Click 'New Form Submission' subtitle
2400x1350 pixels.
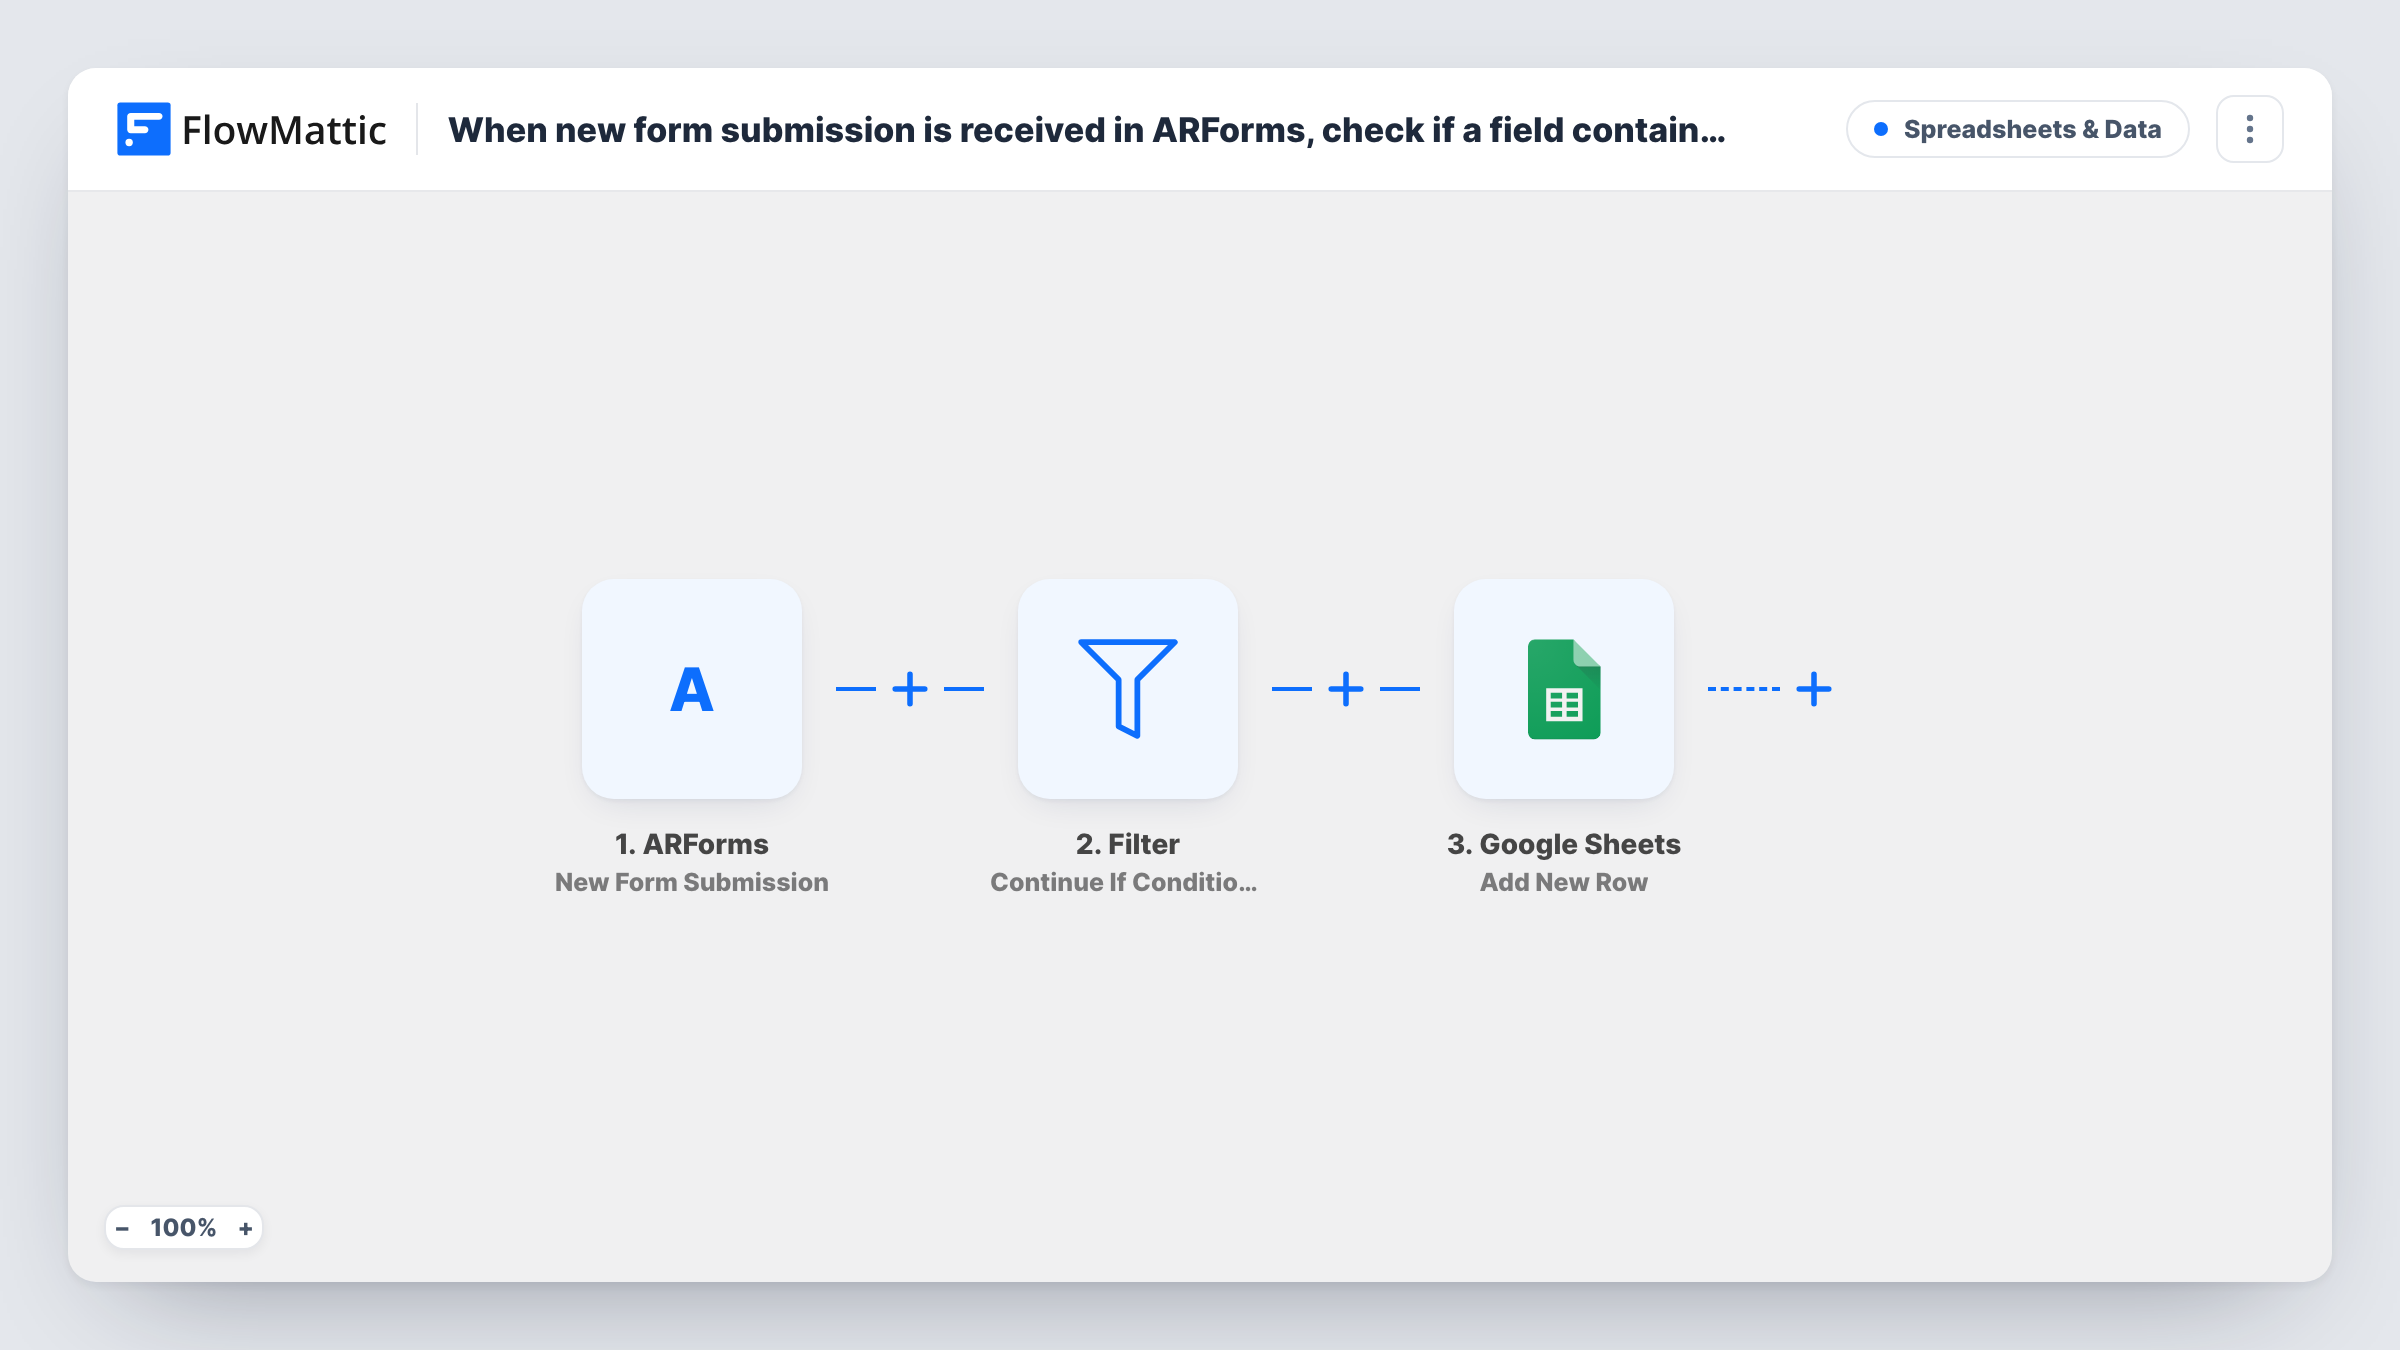point(692,882)
